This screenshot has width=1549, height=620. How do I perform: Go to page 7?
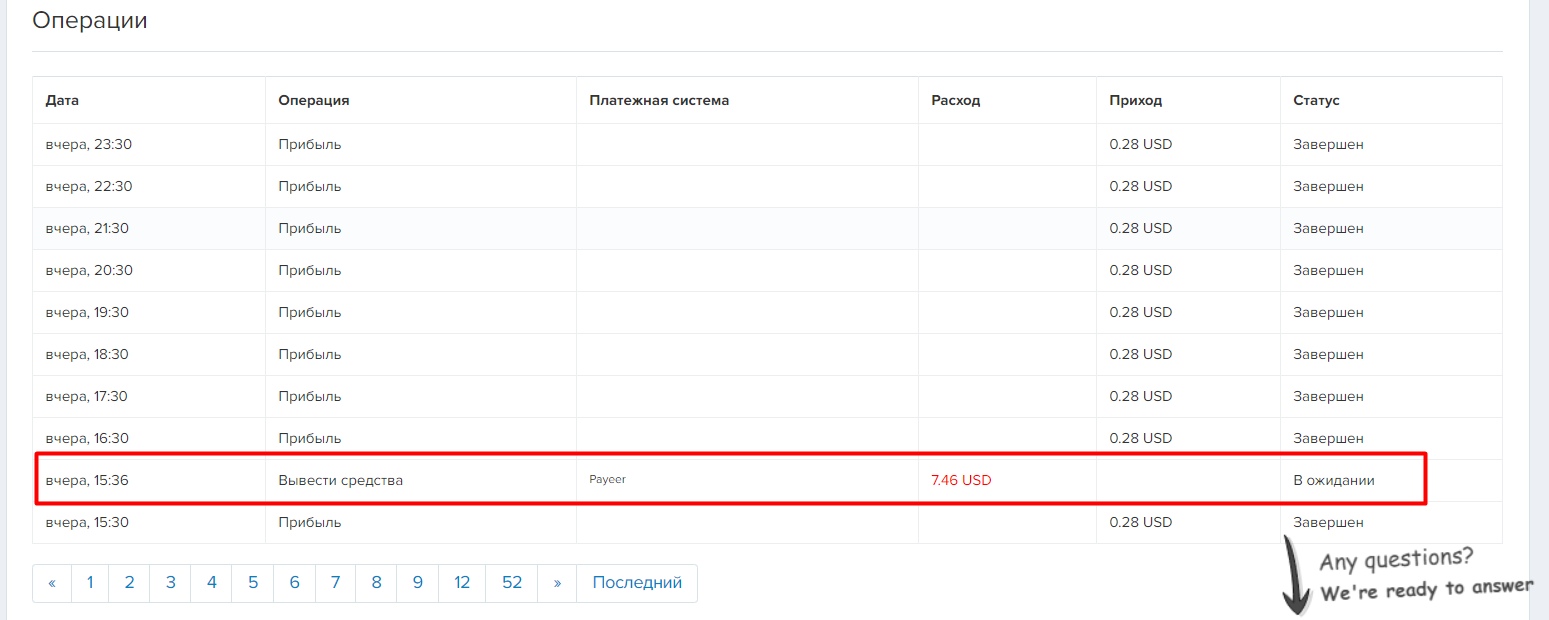(x=335, y=583)
